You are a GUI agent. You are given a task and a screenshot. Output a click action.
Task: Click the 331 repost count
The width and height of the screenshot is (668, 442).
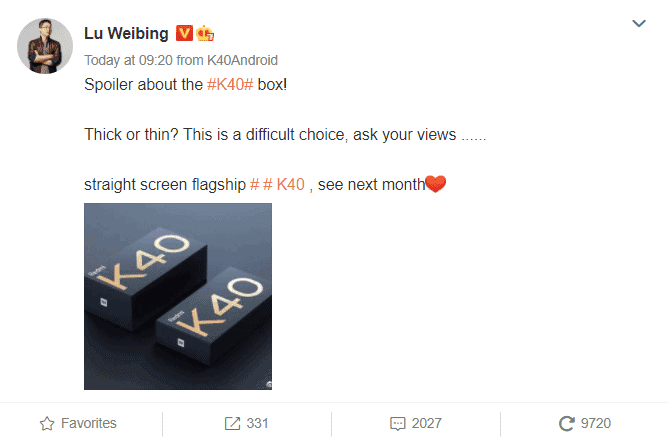tap(258, 423)
